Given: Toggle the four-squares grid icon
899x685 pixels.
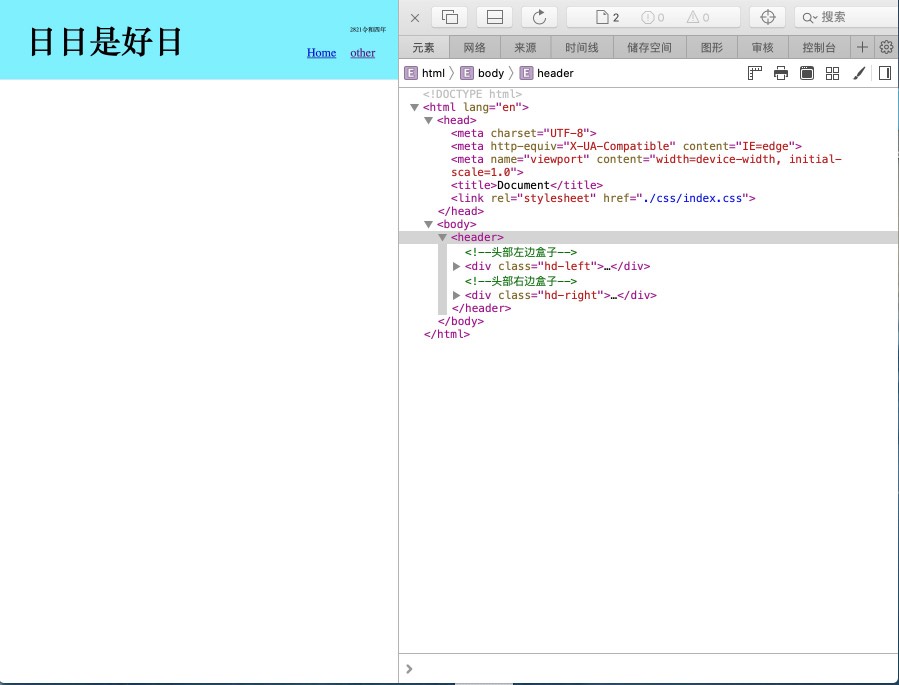Looking at the screenshot, I should pos(832,73).
